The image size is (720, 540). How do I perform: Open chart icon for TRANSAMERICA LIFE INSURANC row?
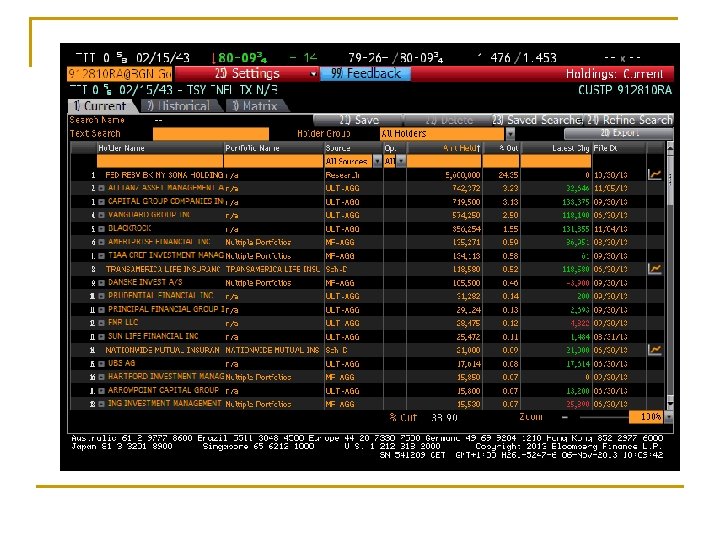click(654, 269)
